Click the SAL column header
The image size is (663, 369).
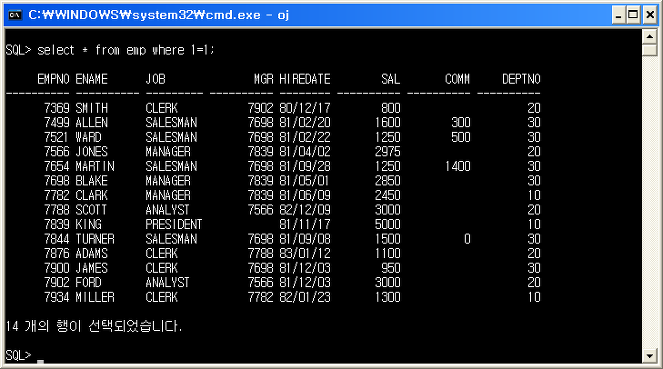coord(390,79)
